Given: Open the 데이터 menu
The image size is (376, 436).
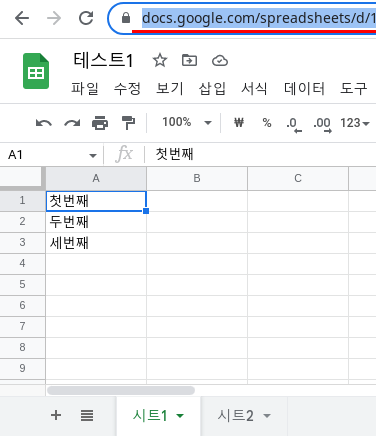Looking at the screenshot, I should (304, 89).
